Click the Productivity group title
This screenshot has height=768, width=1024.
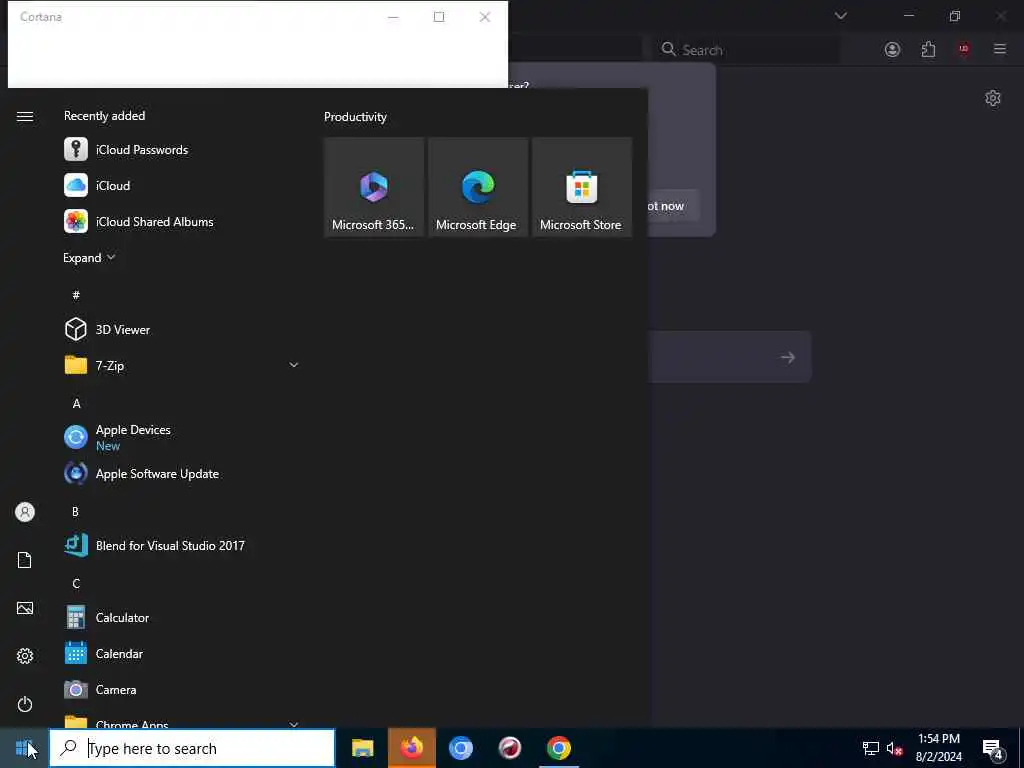355,117
